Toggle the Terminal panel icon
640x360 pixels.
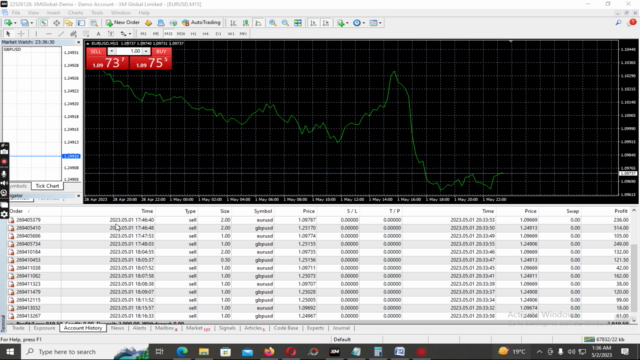[x=81, y=23]
